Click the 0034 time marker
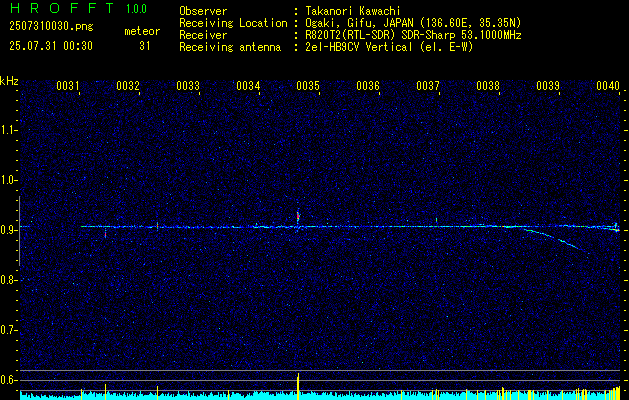629x400 pixels. pos(248,85)
